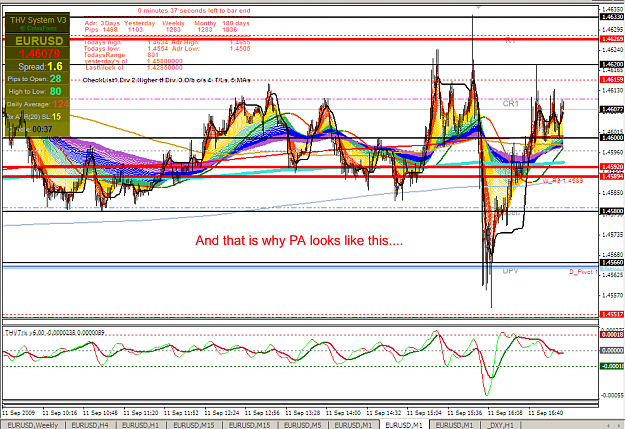The image size is (625, 429).
Task: Click the red 1.45517 price axis label
Action: point(612,315)
